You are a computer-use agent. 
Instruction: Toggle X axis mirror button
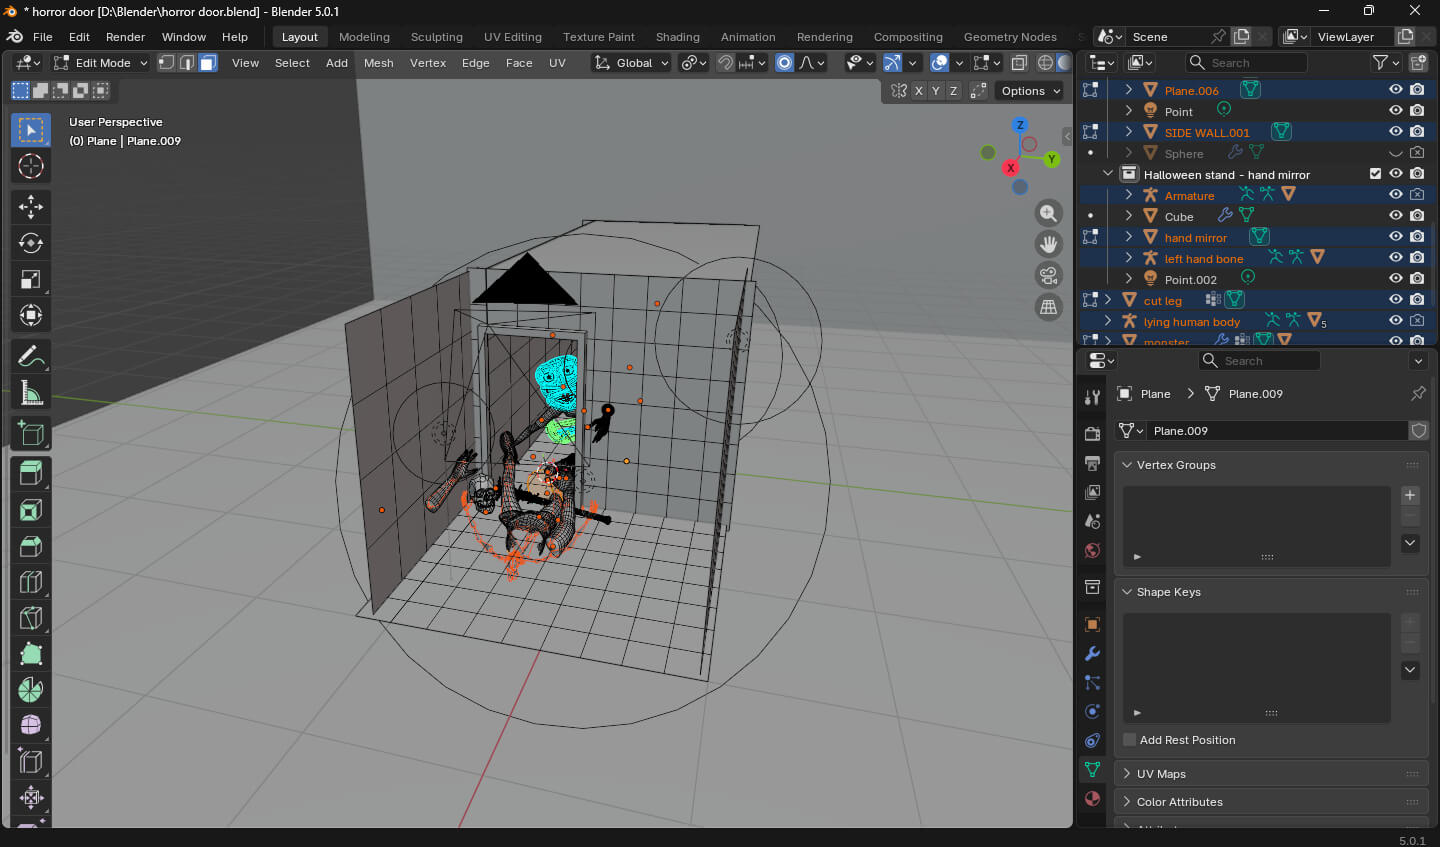918,91
